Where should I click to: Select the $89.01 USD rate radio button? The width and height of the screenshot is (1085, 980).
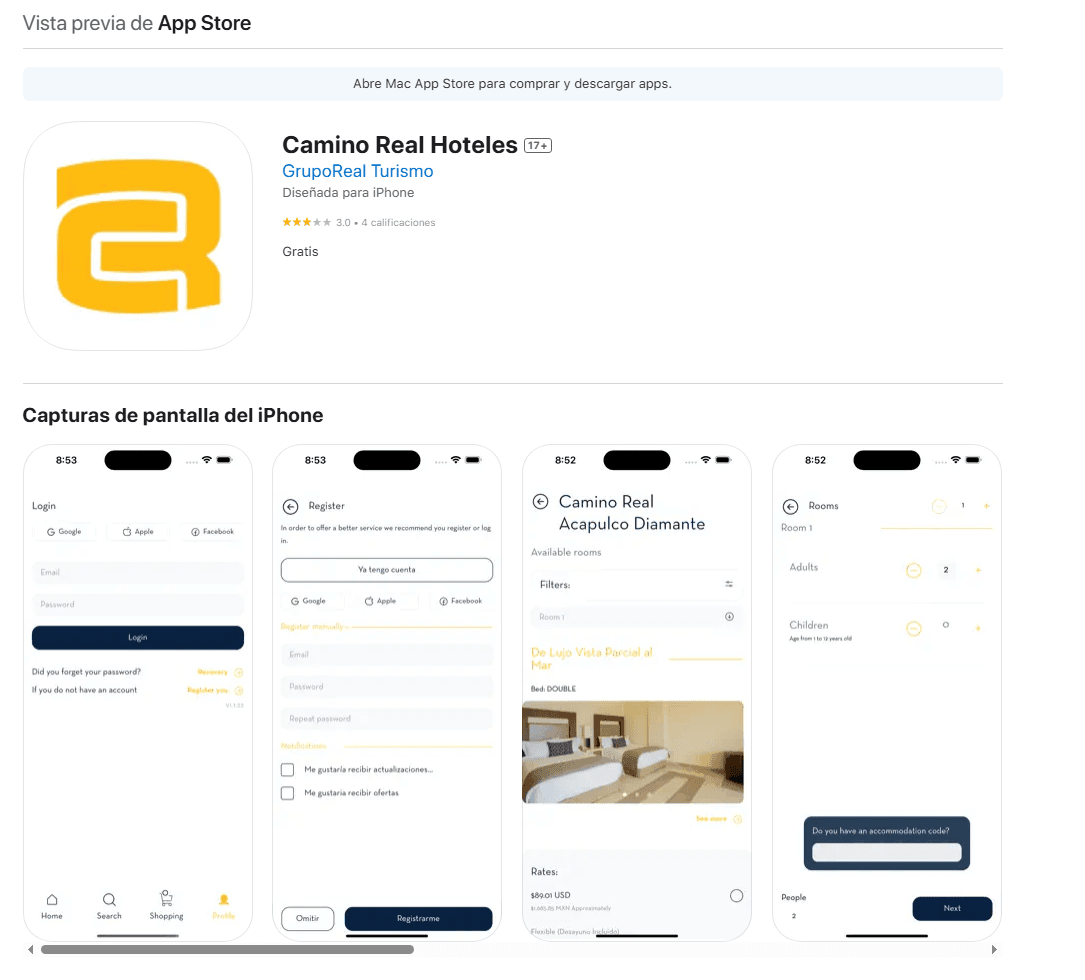[736, 896]
